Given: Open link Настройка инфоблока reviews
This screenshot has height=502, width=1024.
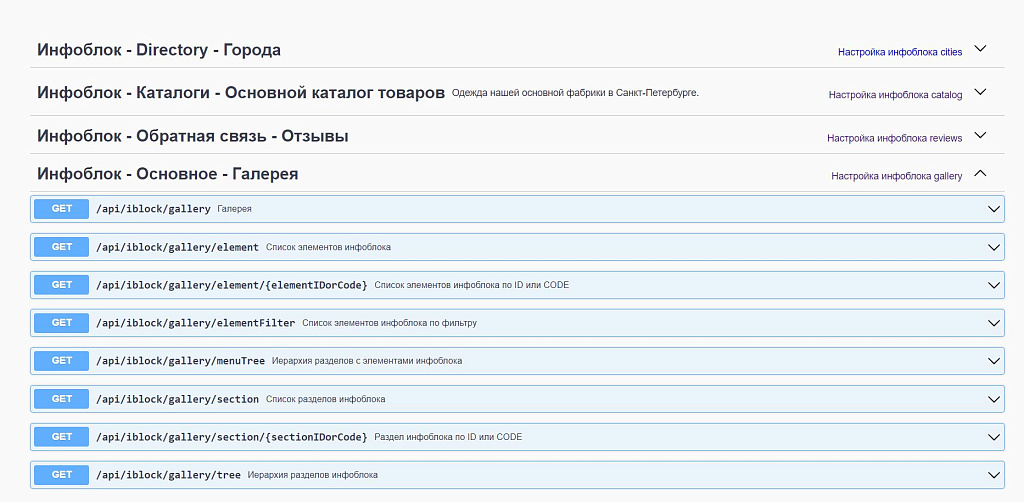Looking at the screenshot, I should (x=894, y=138).
